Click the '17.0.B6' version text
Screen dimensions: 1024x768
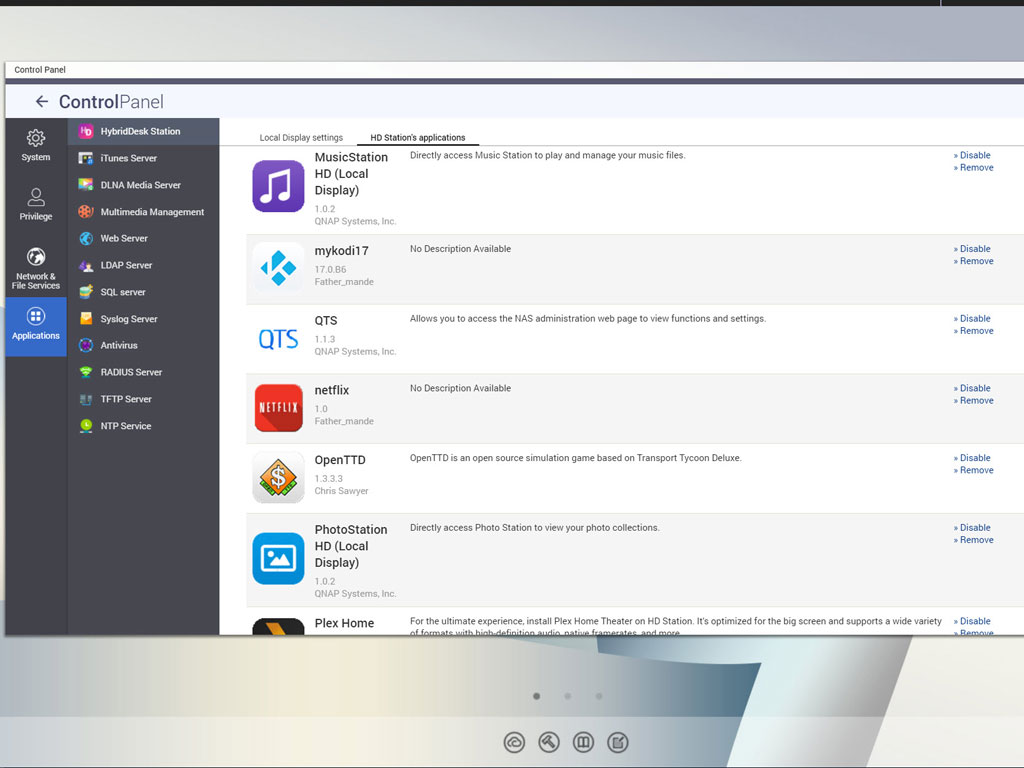pyautogui.click(x=330, y=270)
